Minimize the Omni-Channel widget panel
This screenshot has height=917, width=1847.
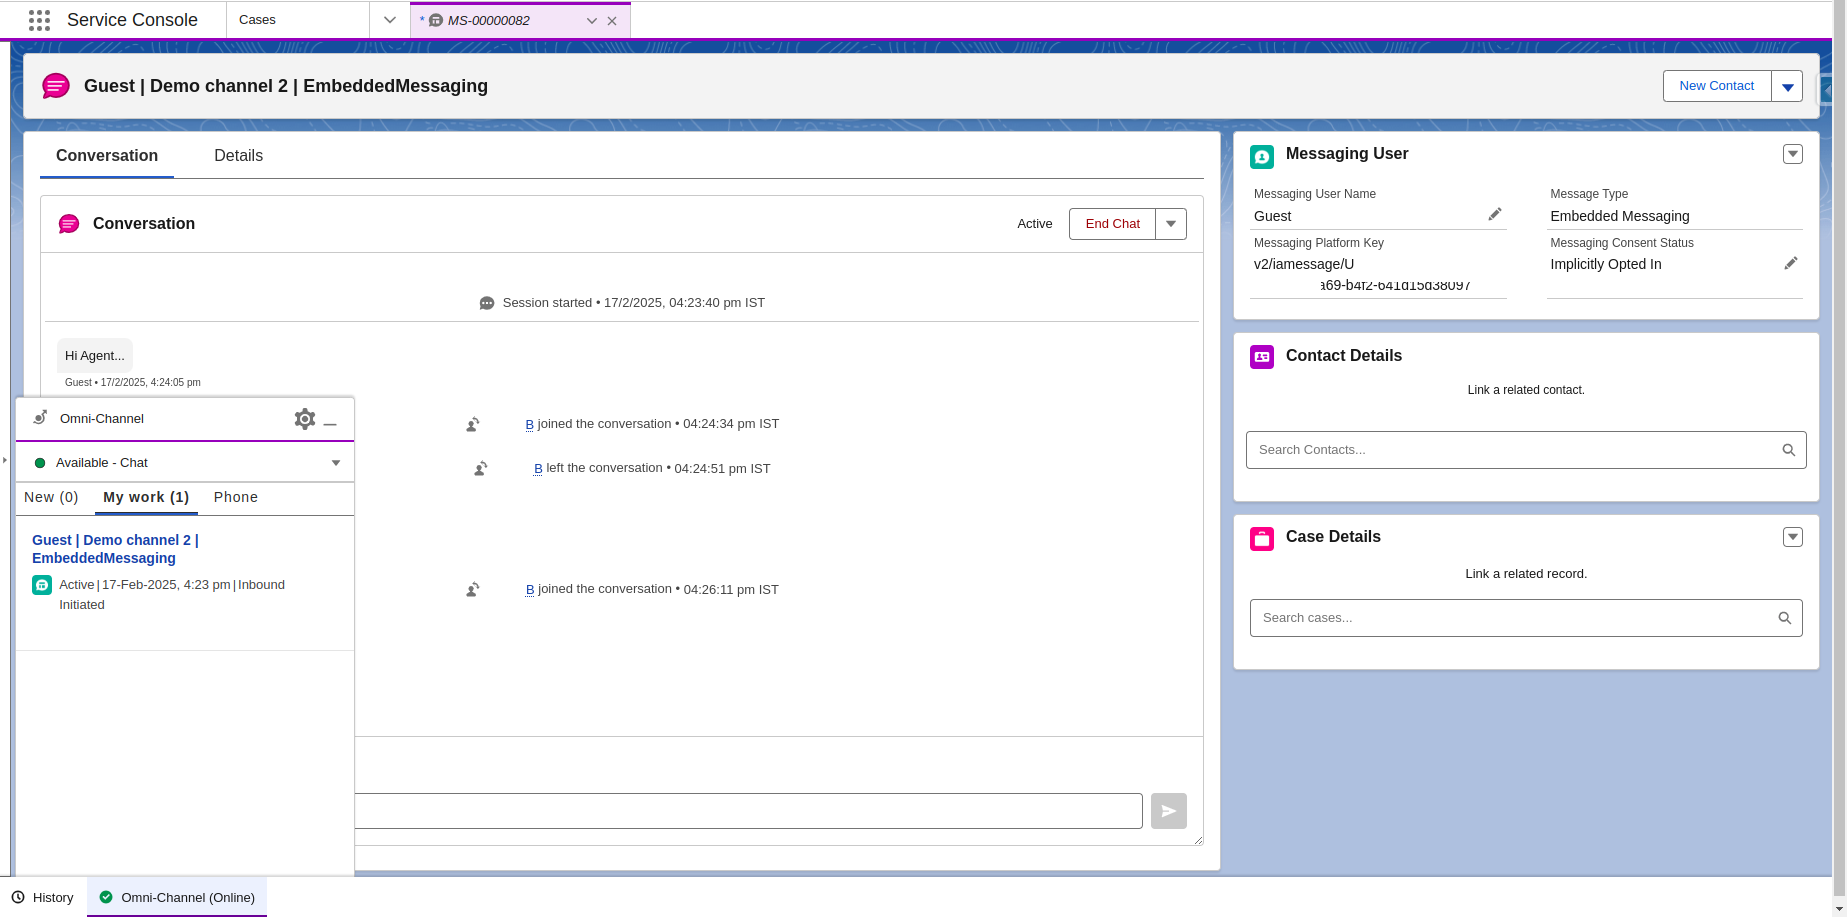[331, 420]
